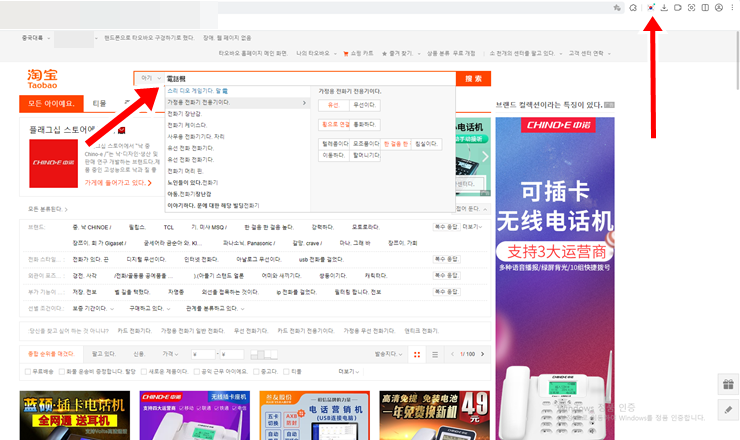The width and height of the screenshot is (740, 440).
Task: Open the browser downloads icon
Action: pos(664,8)
